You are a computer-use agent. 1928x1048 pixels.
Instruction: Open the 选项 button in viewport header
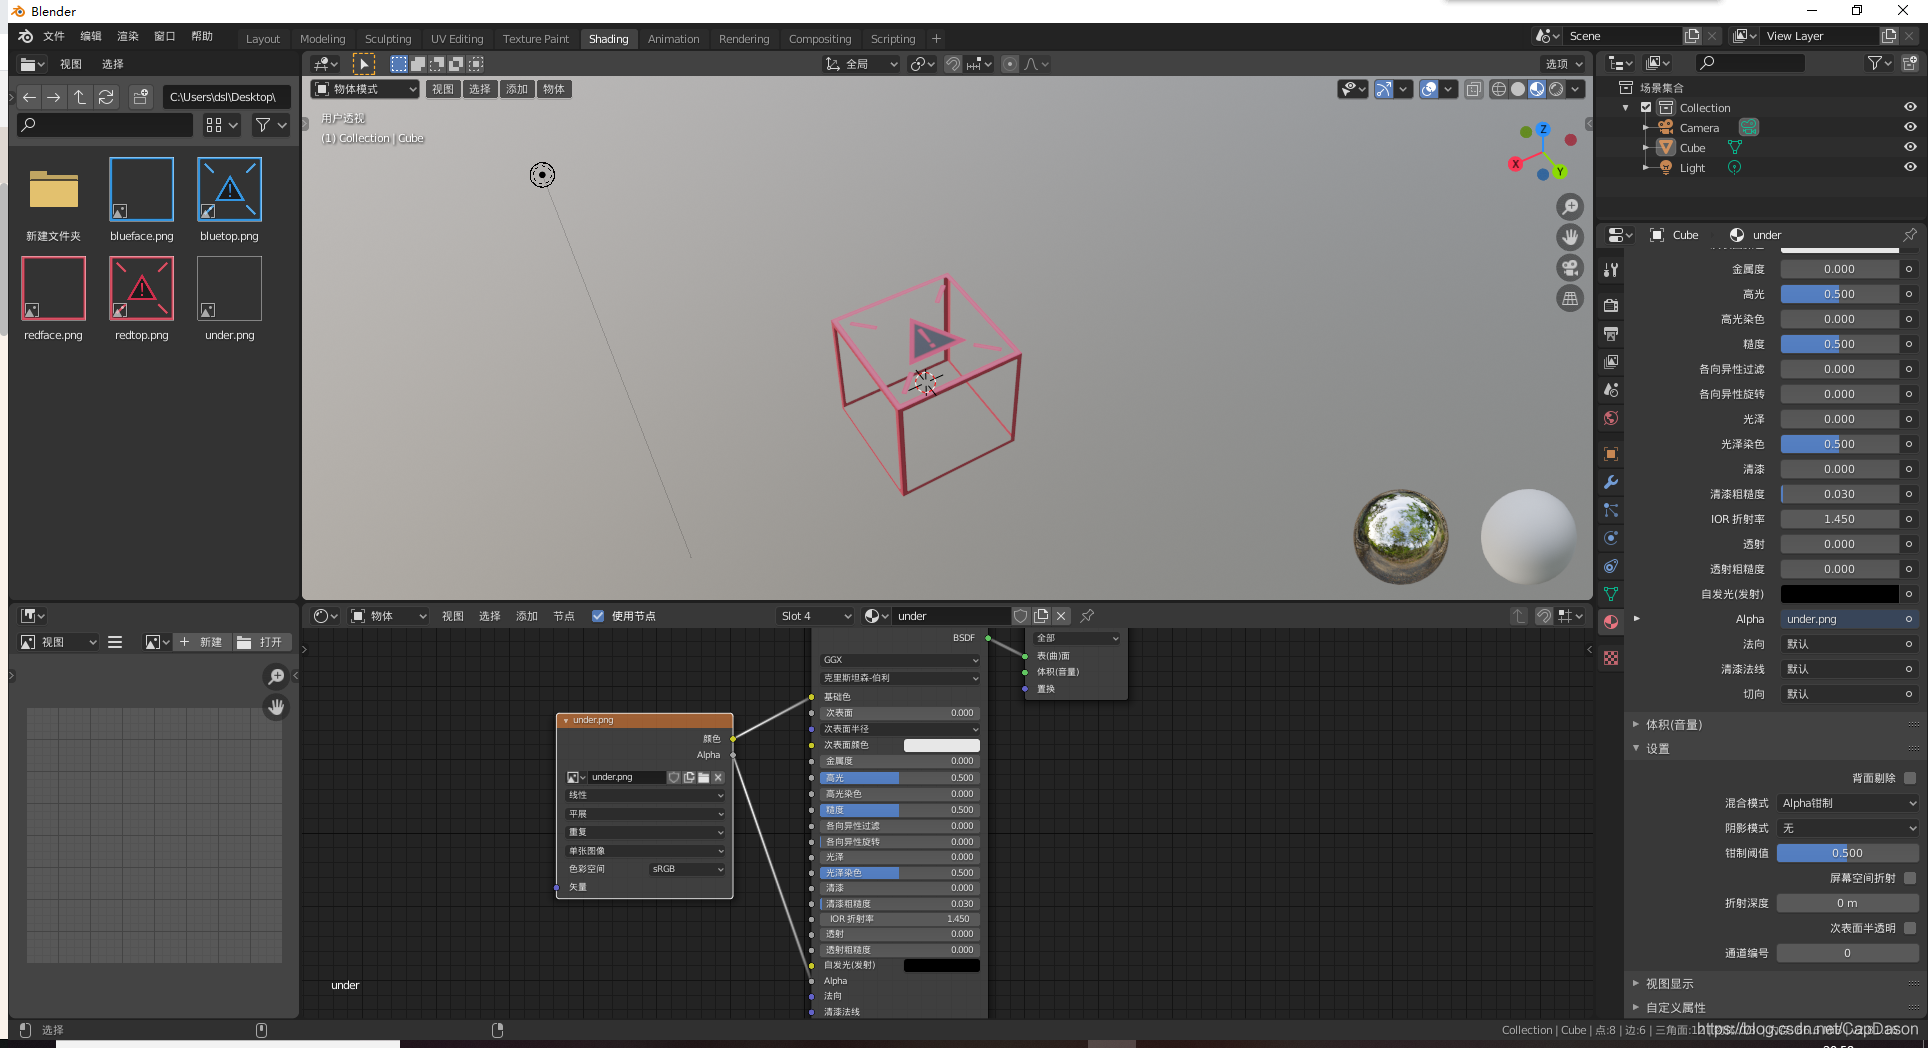pos(1563,64)
